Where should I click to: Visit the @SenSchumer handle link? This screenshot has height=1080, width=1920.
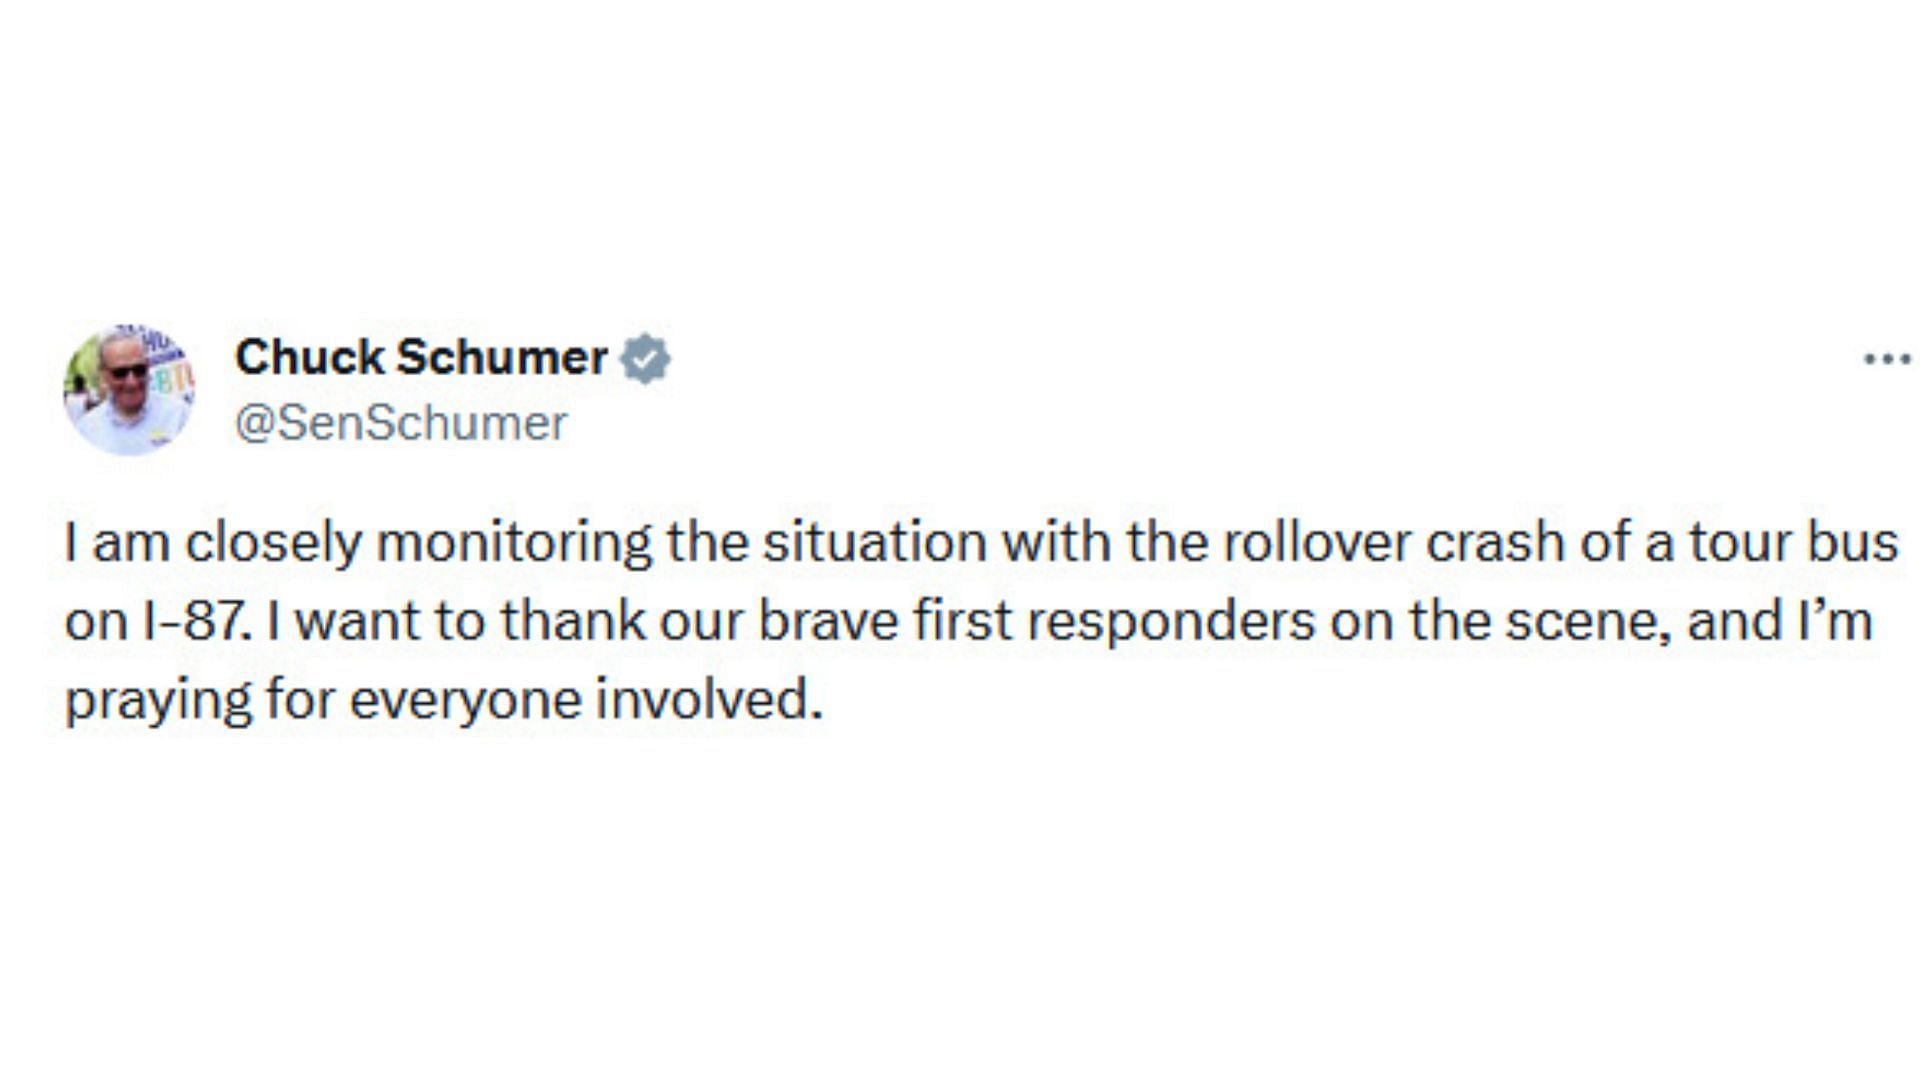pyautogui.click(x=401, y=423)
